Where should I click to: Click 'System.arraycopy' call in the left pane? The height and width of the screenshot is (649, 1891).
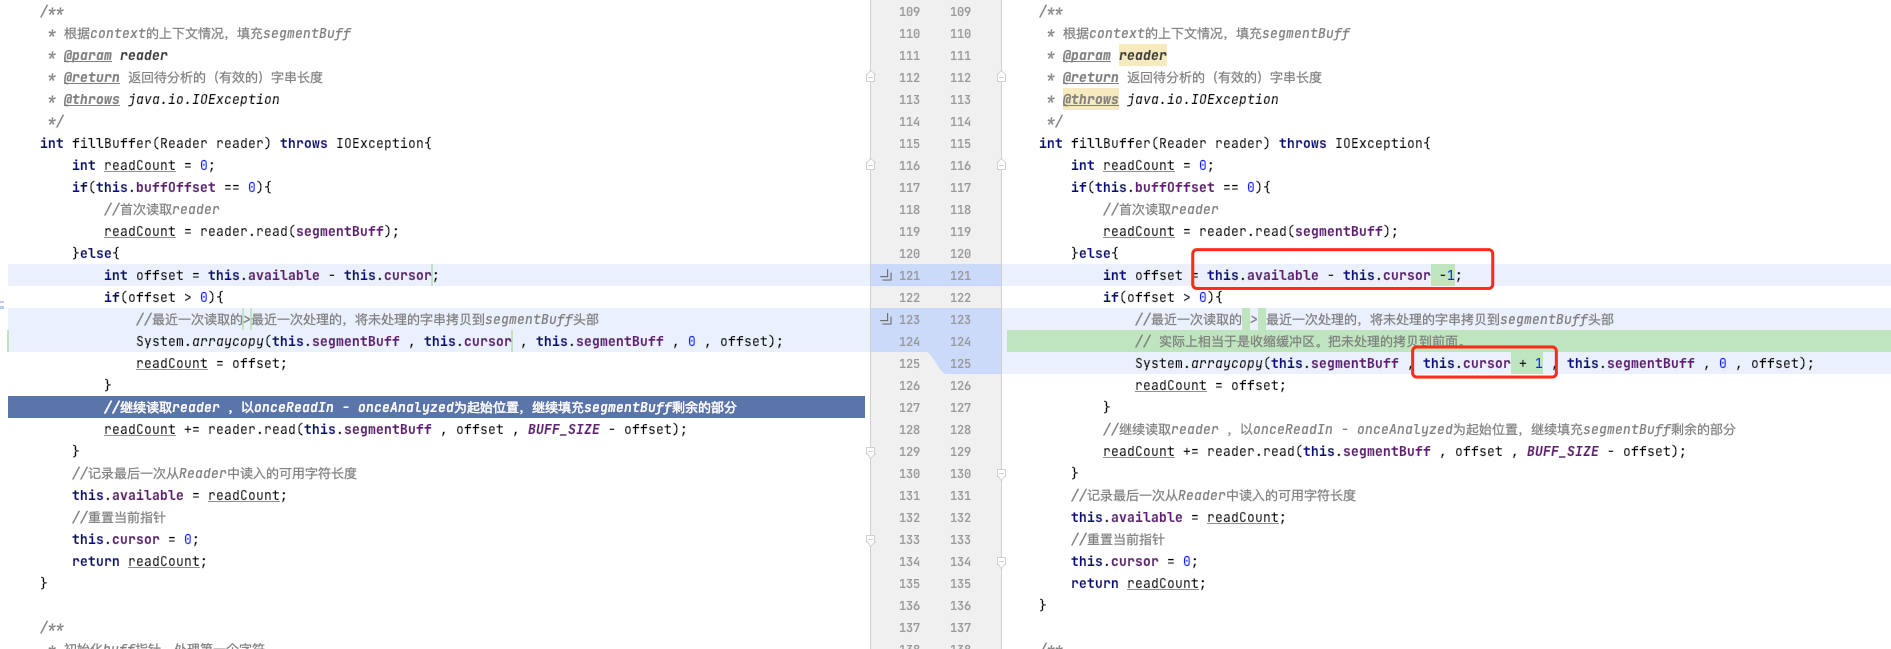coord(200,341)
